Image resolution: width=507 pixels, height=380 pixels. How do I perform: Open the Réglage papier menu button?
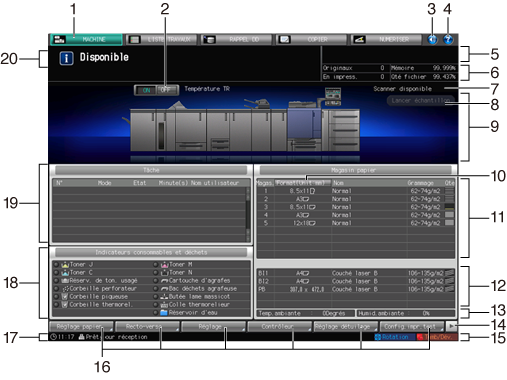[81, 327]
